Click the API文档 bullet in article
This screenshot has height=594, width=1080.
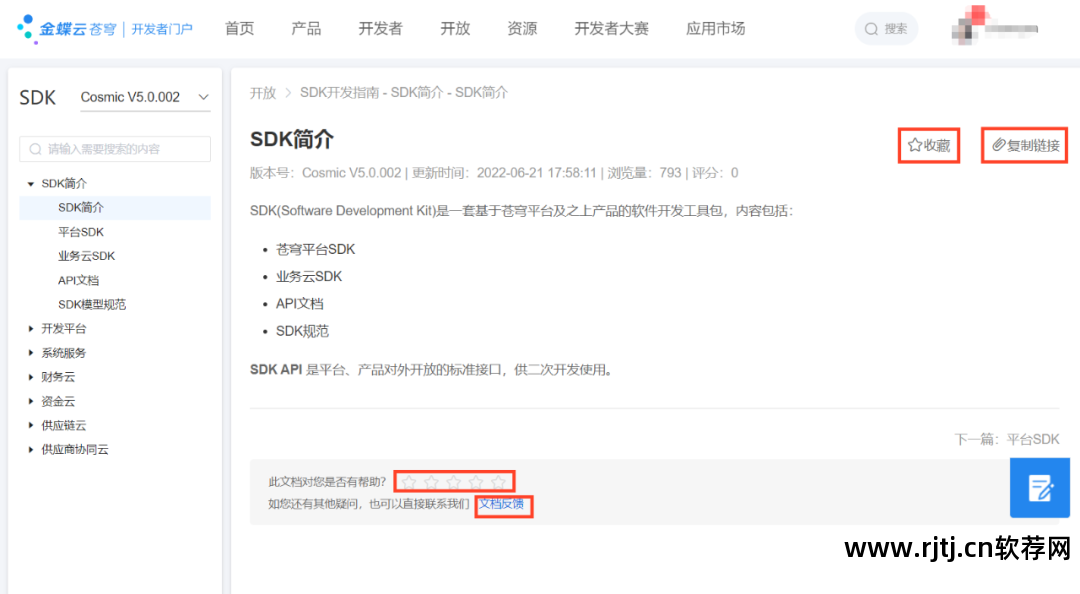300,304
